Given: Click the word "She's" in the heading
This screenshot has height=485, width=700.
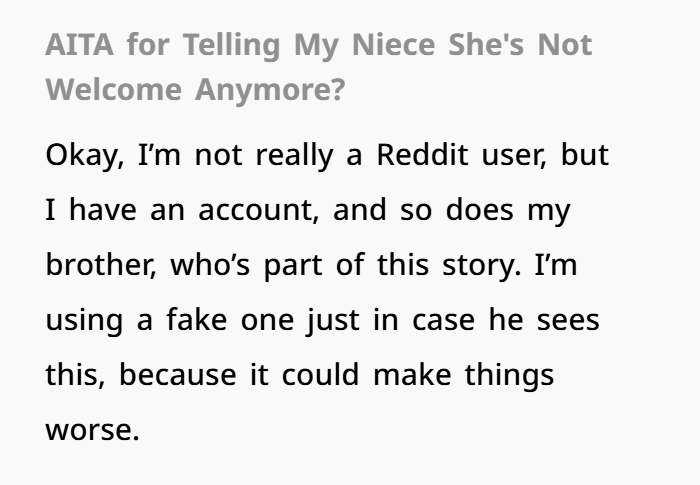Looking at the screenshot, I should coord(486,45).
